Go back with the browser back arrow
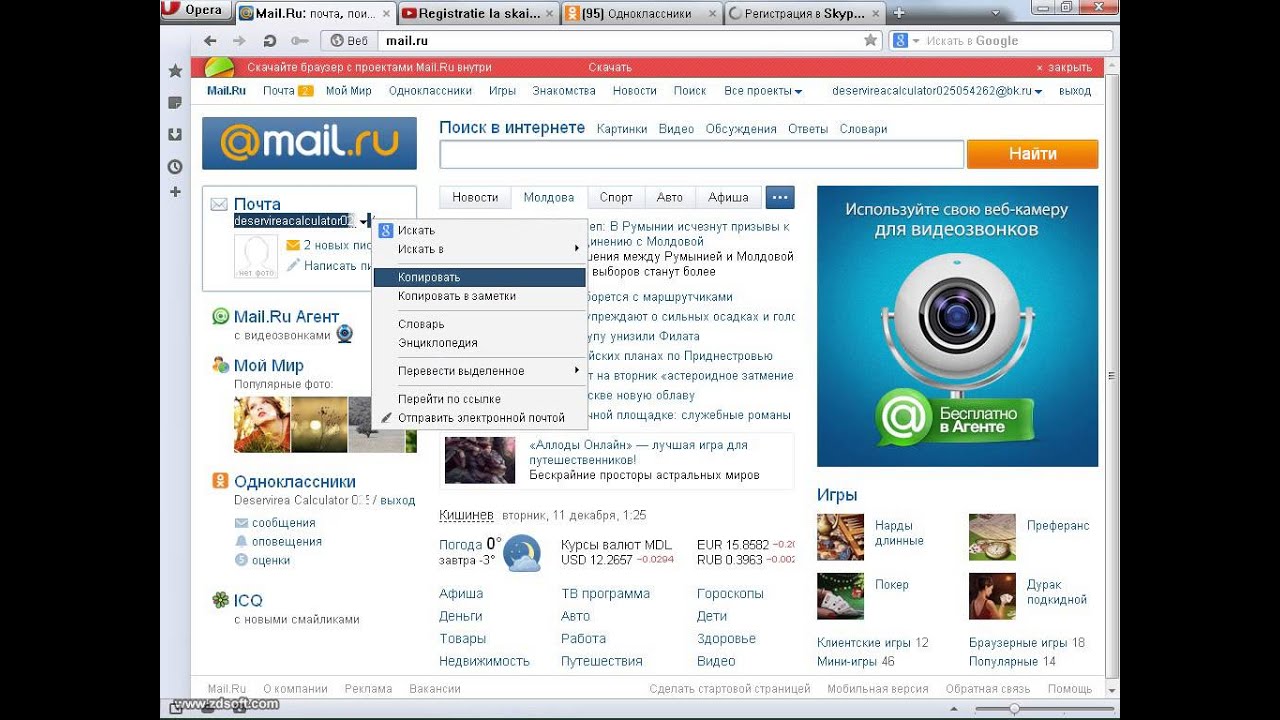 [x=210, y=41]
